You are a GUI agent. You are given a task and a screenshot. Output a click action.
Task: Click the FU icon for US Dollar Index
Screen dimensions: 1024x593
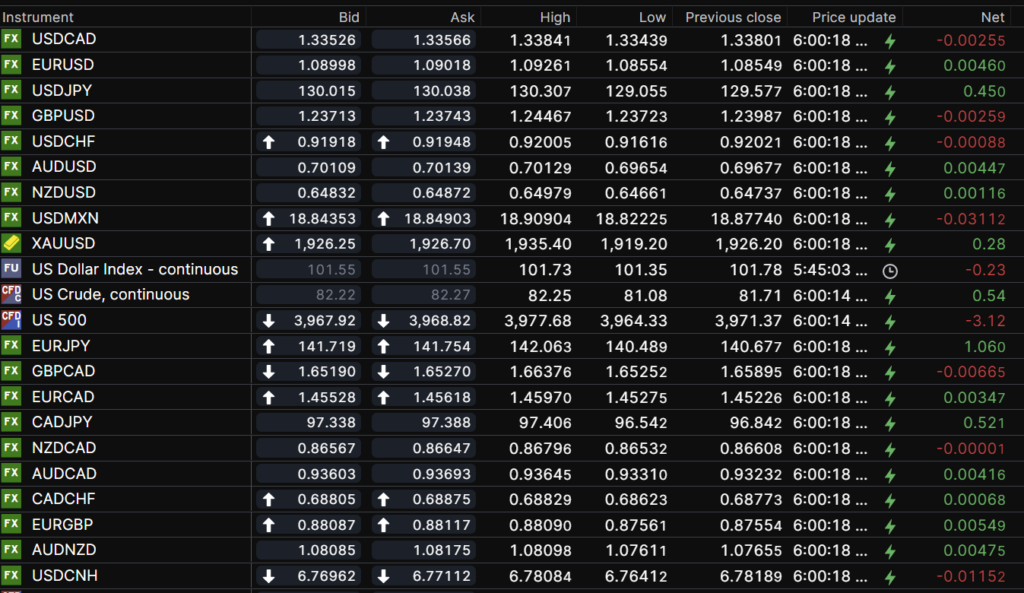(x=11, y=269)
